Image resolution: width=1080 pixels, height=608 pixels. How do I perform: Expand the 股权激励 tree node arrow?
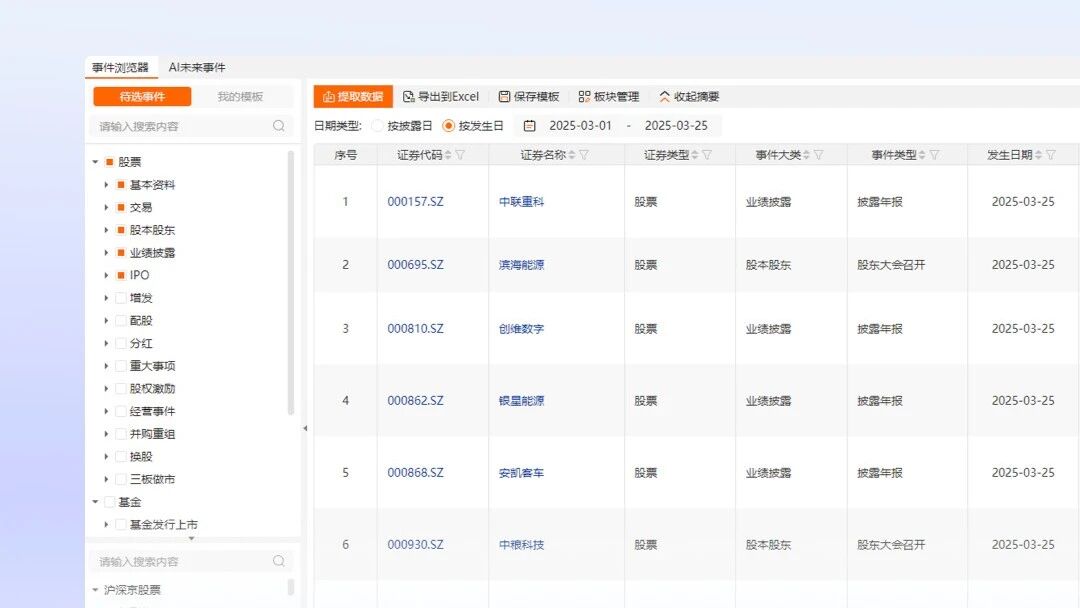coord(106,388)
